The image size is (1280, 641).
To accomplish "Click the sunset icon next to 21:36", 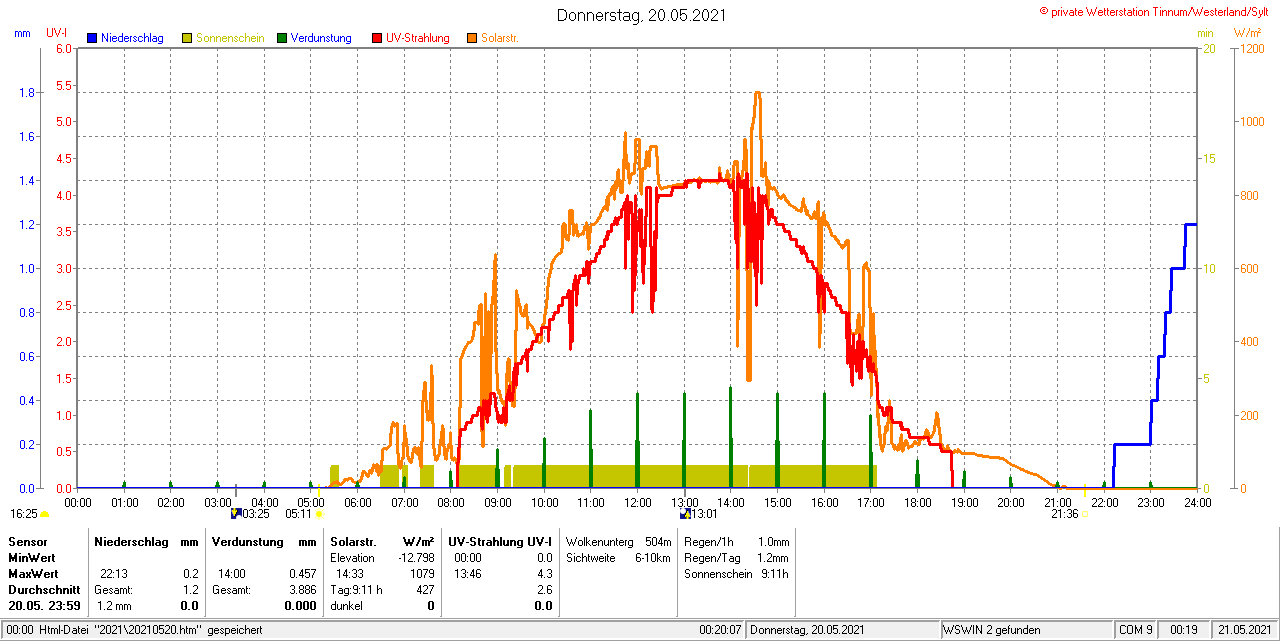I will click(x=1084, y=514).
